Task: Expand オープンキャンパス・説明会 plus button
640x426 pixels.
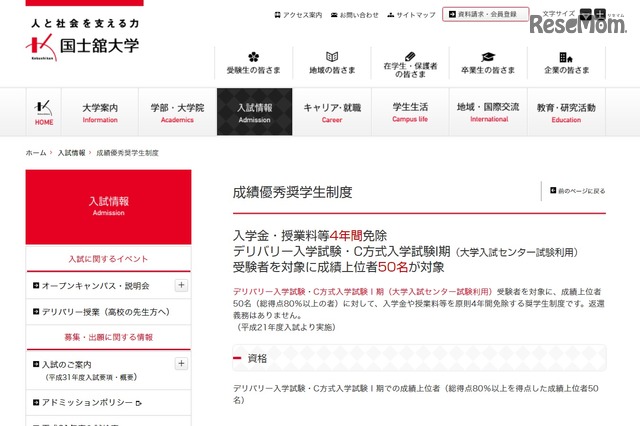Action: coord(181,285)
